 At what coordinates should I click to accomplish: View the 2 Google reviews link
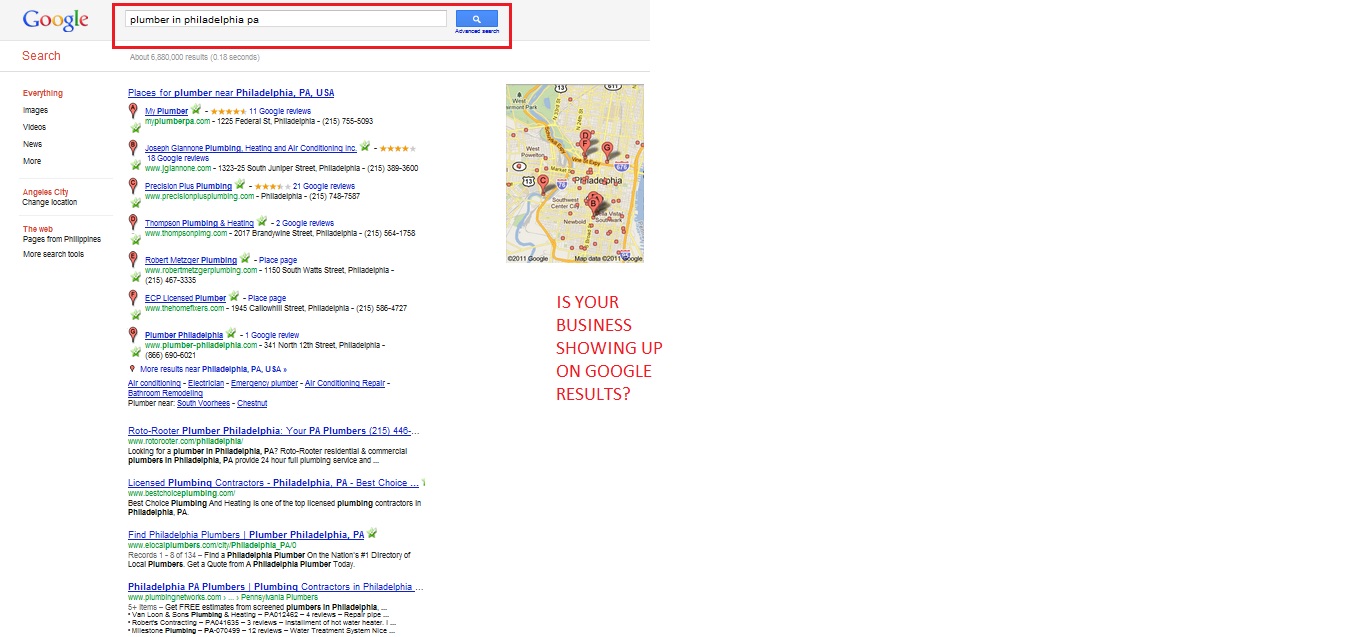pos(305,223)
